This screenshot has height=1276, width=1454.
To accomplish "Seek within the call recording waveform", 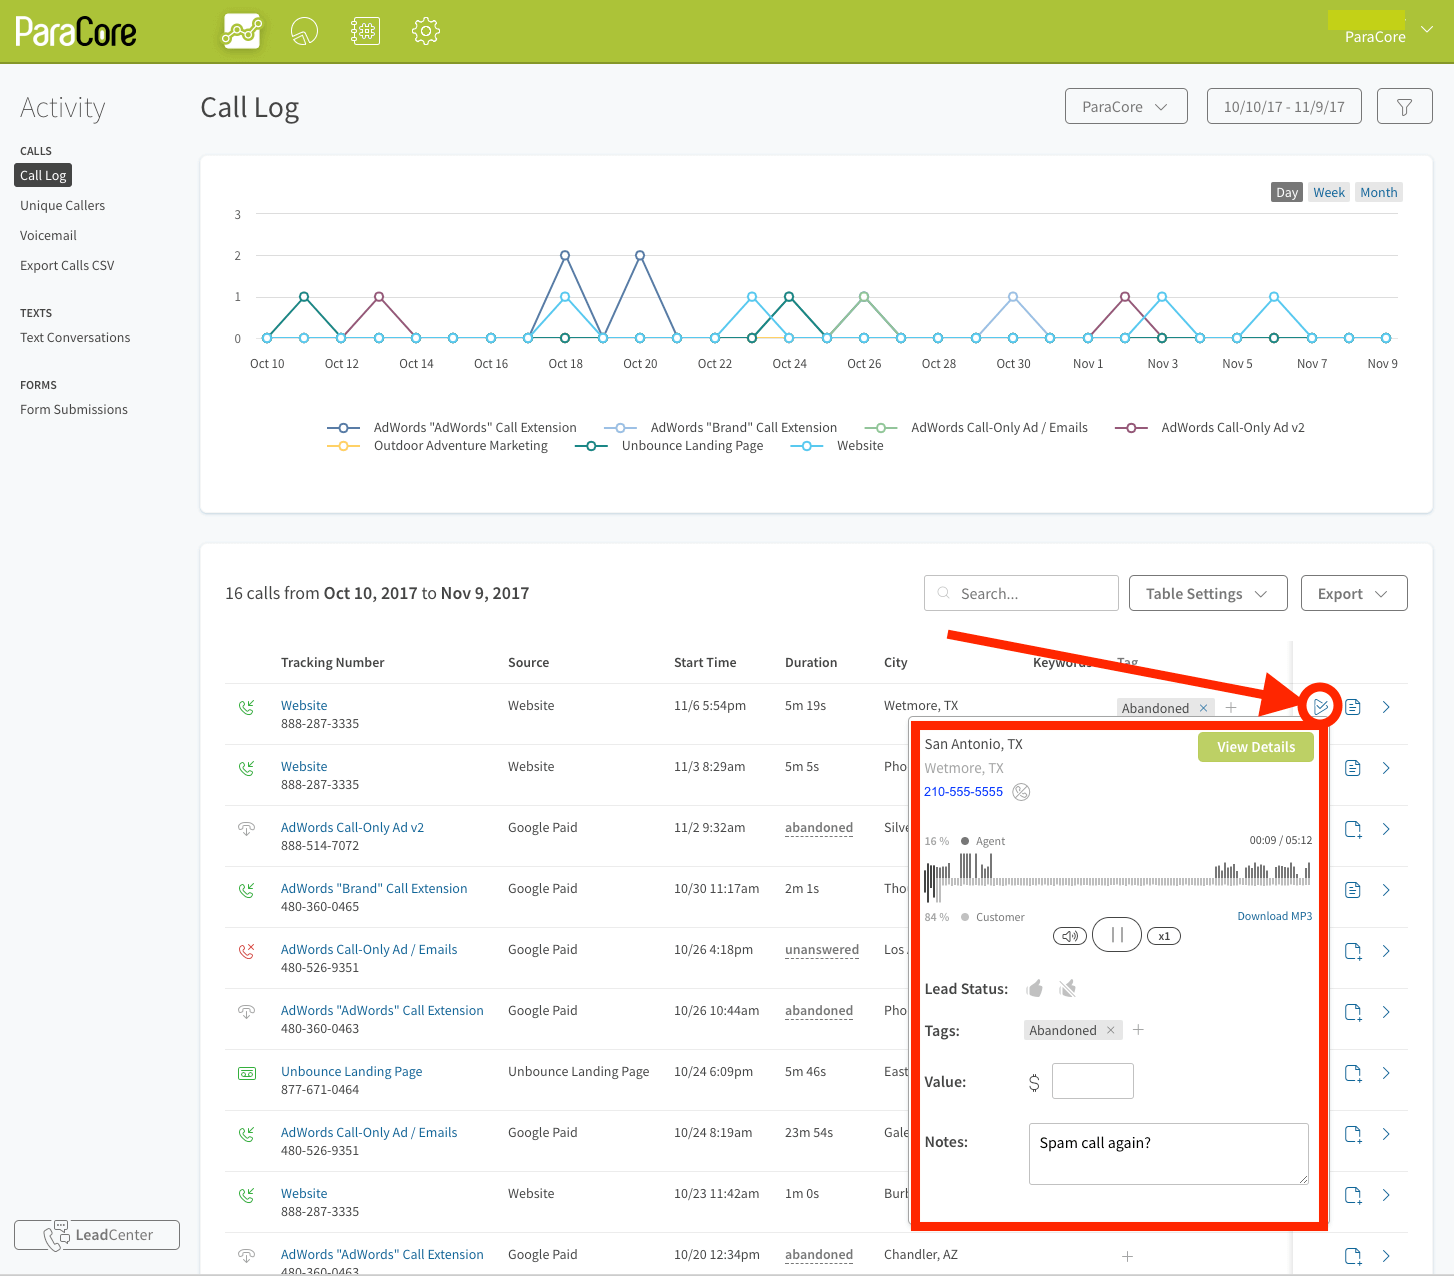I will click(x=1117, y=880).
